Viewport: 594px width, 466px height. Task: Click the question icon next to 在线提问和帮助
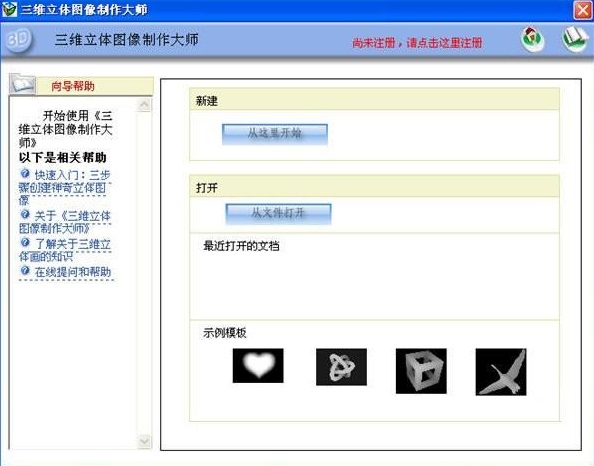point(25,271)
